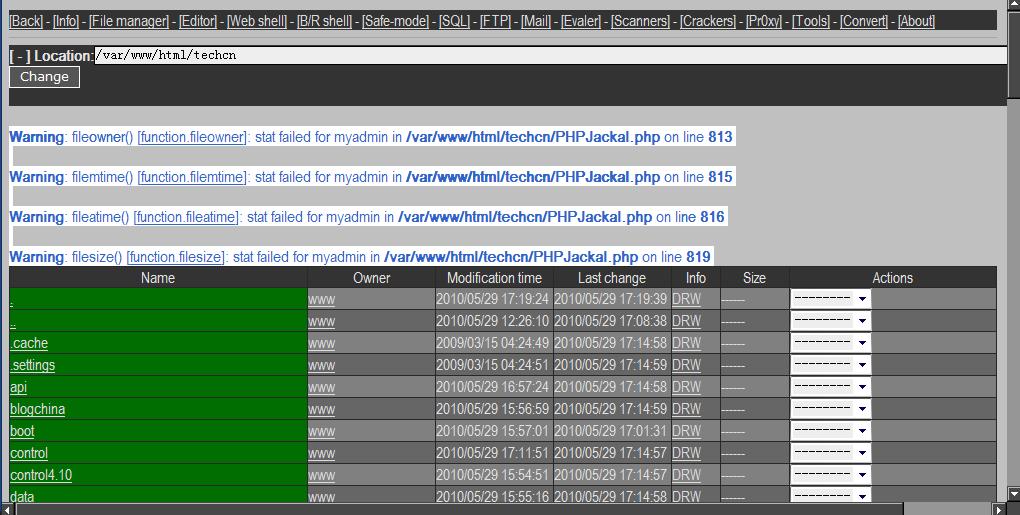This screenshot has width=1020, height=515.
Task: Open the File manager menu link
Action: (128, 21)
